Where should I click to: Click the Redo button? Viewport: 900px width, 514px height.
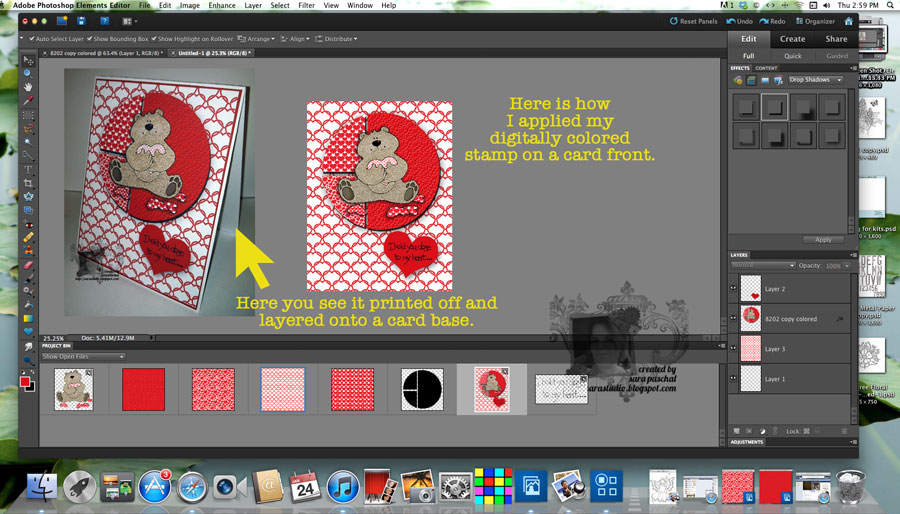click(772, 21)
